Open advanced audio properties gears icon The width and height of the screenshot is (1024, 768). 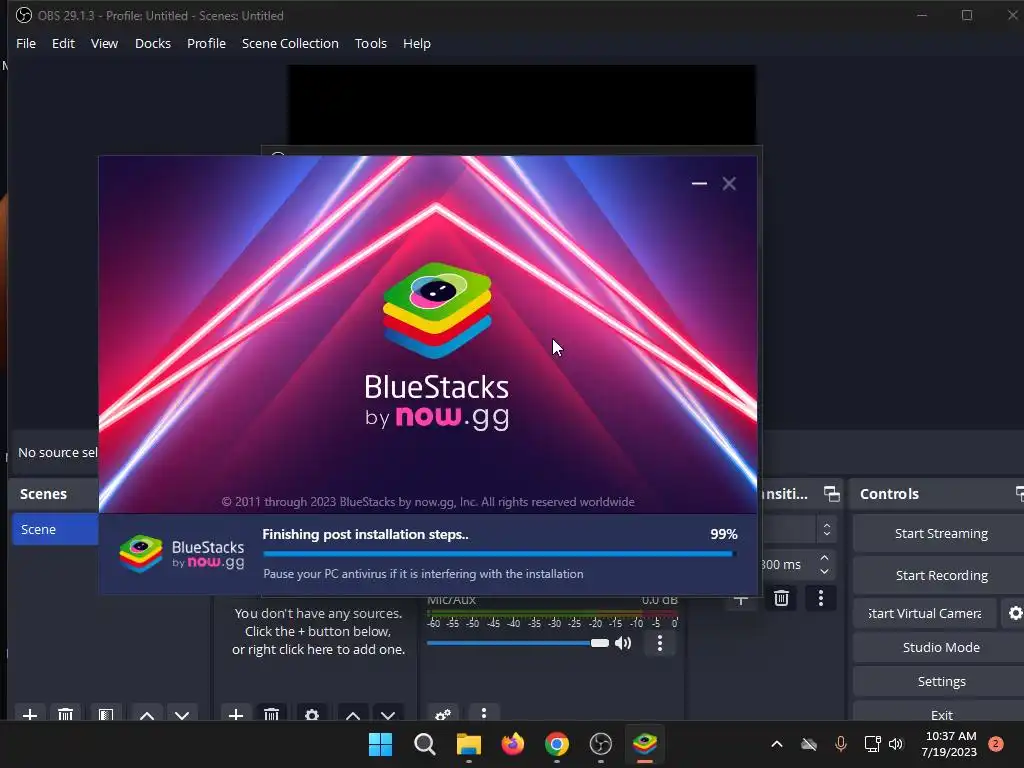coord(443,714)
